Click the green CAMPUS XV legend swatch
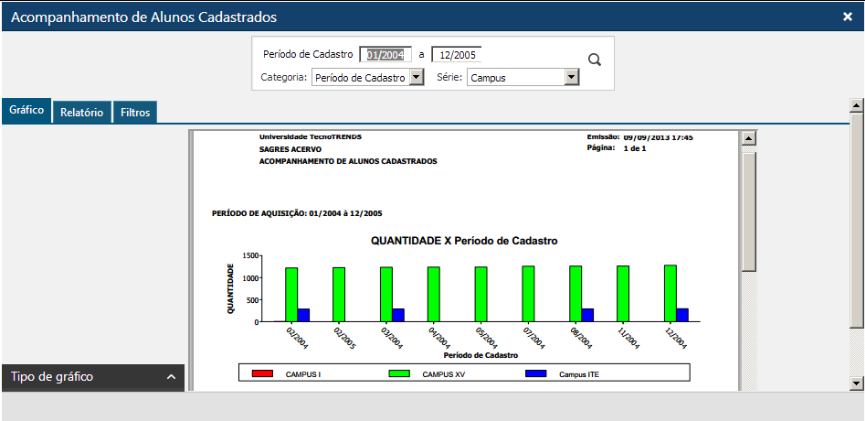 tap(399, 374)
